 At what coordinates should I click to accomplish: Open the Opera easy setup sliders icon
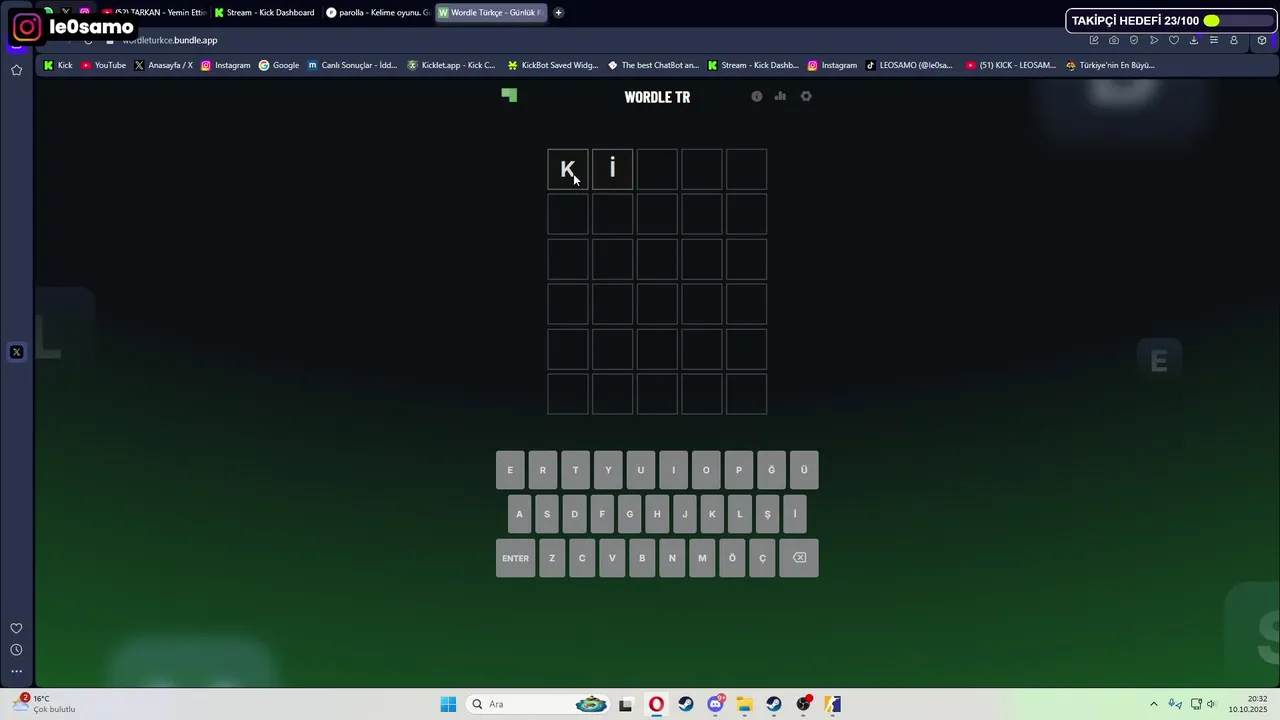pyautogui.click(x=1214, y=40)
